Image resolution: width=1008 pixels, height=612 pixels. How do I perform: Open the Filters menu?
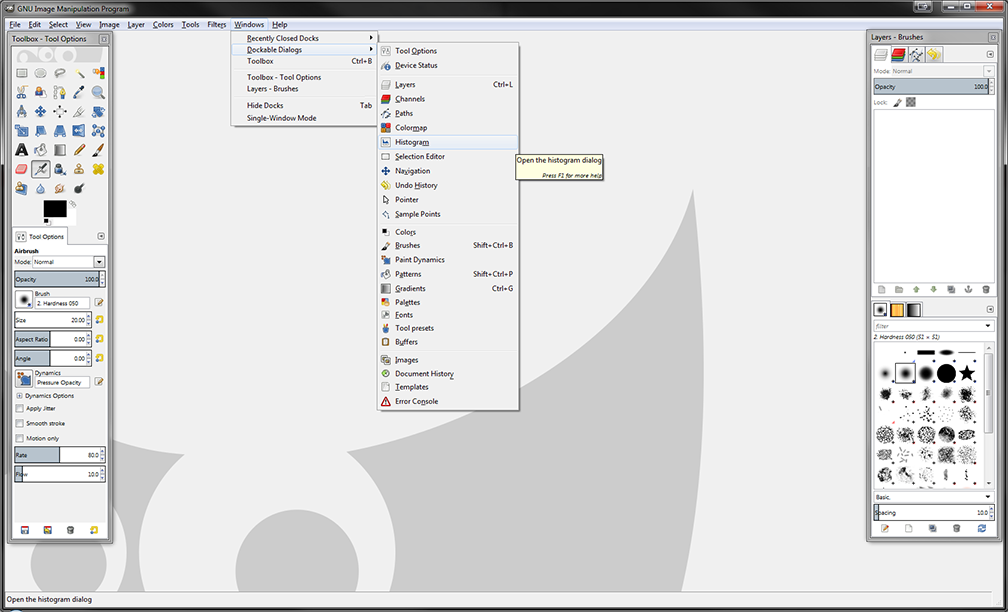pyautogui.click(x=217, y=24)
